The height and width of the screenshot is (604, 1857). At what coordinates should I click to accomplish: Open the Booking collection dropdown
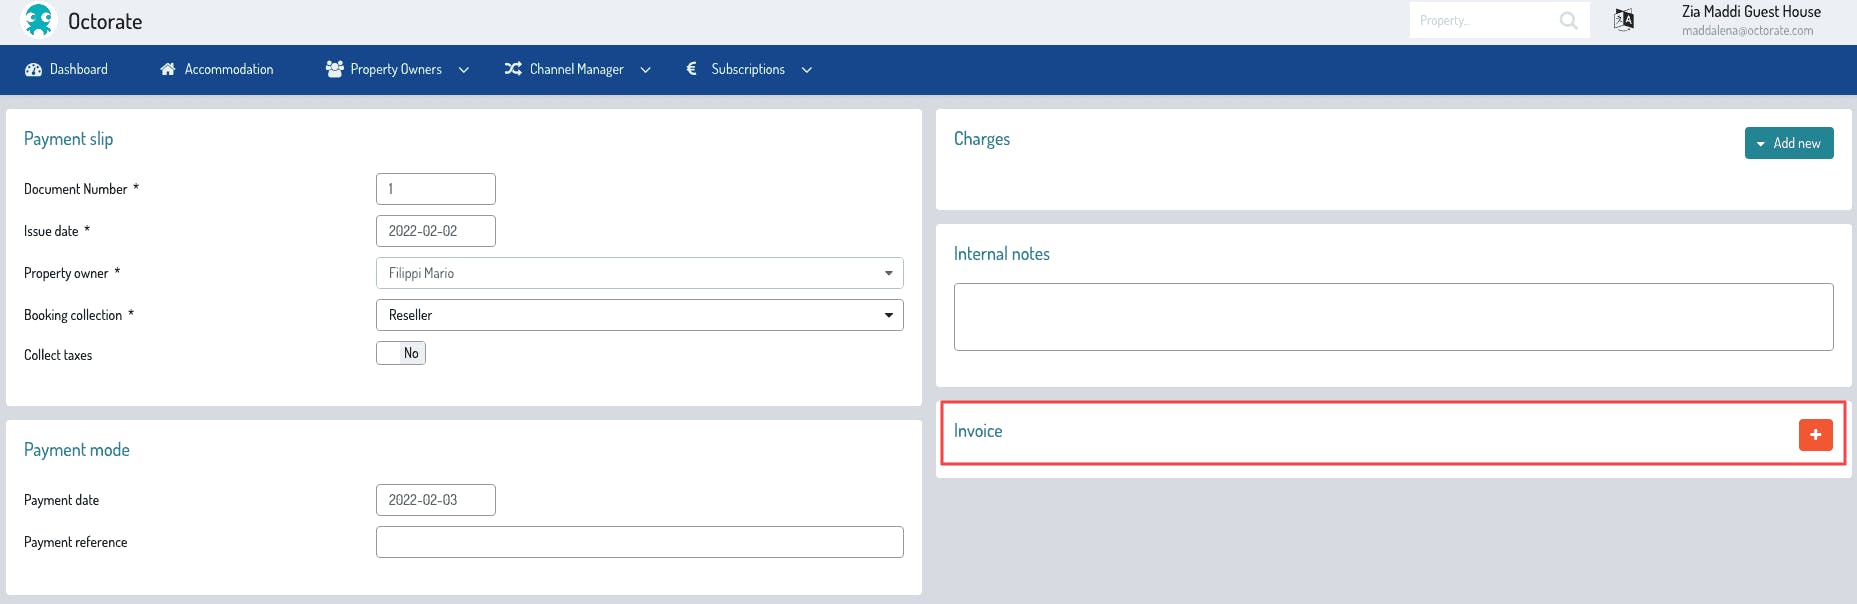click(639, 315)
